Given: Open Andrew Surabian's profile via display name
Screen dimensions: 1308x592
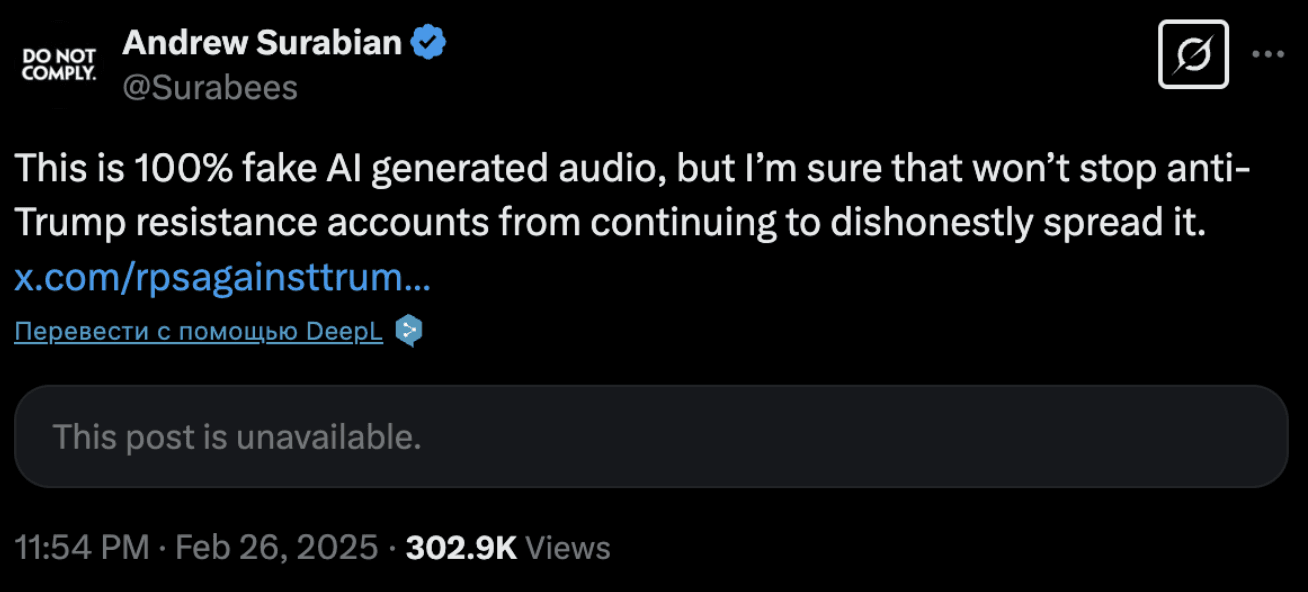Looking at the screenshot, I should 262,42.
